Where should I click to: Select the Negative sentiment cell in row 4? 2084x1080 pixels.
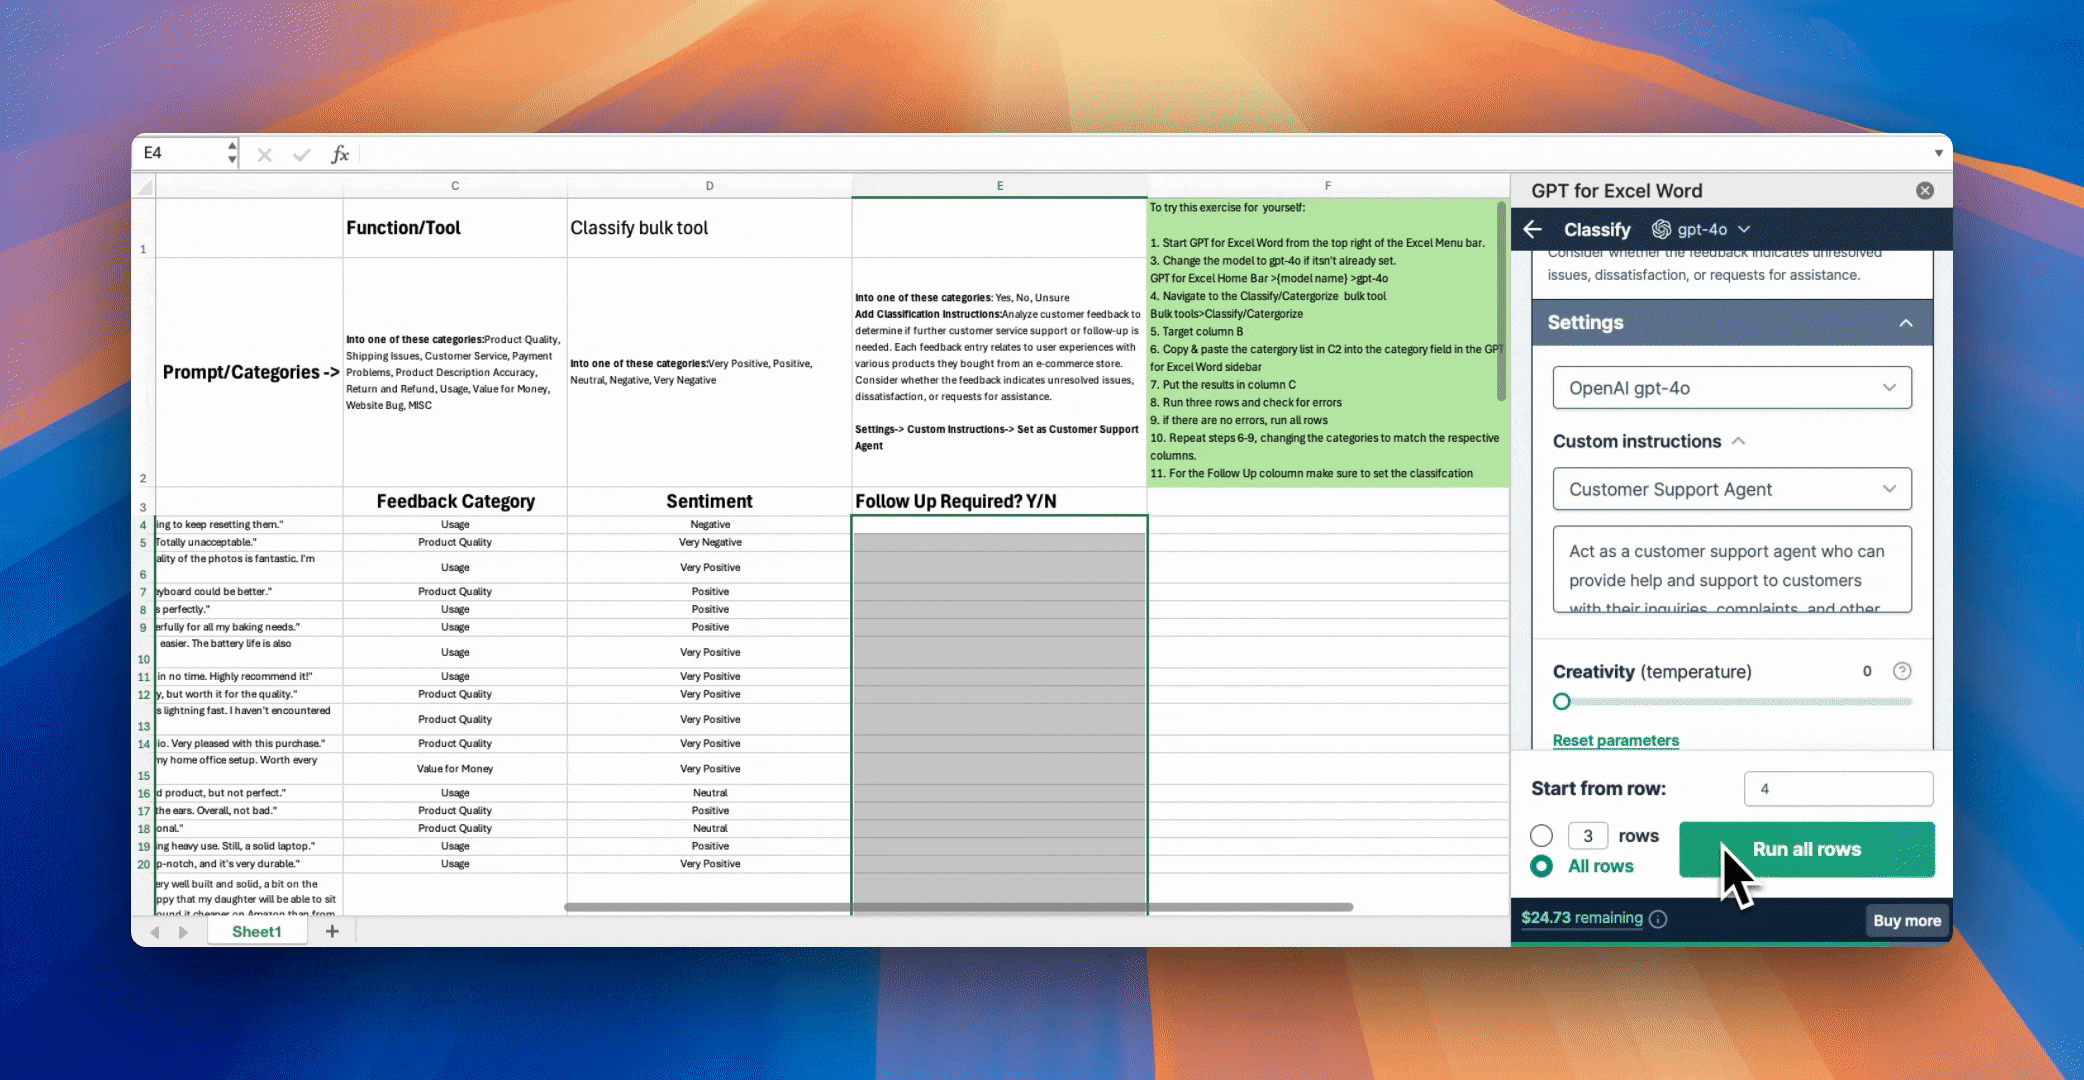(x=709, y=524)
